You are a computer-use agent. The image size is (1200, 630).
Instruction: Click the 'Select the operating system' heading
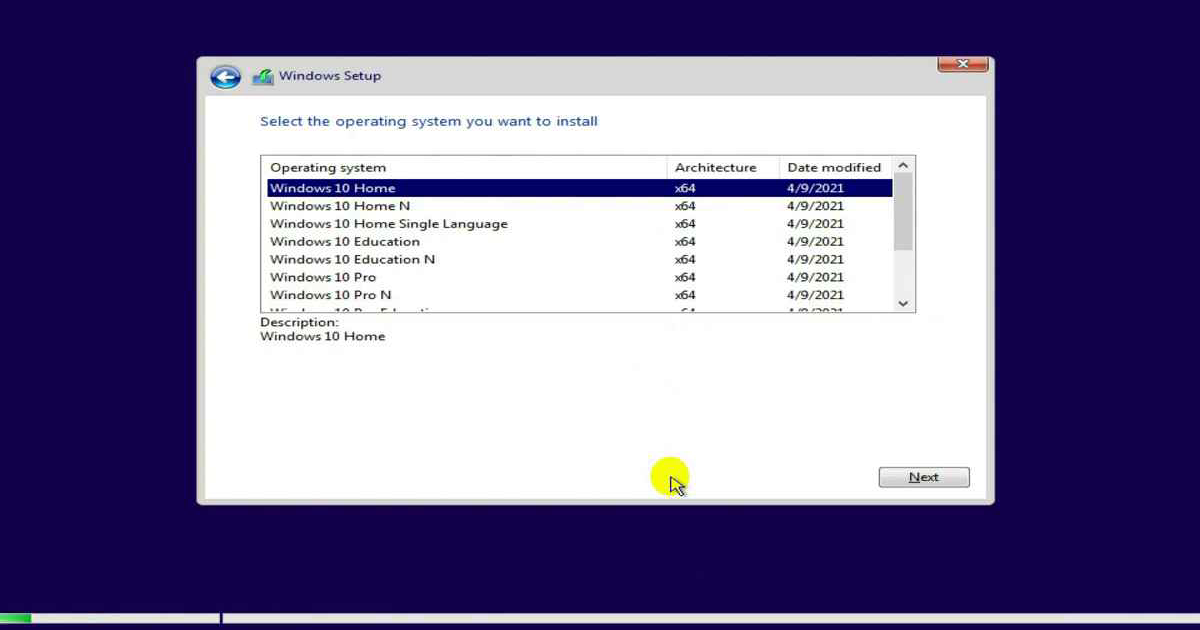point(429,122)
